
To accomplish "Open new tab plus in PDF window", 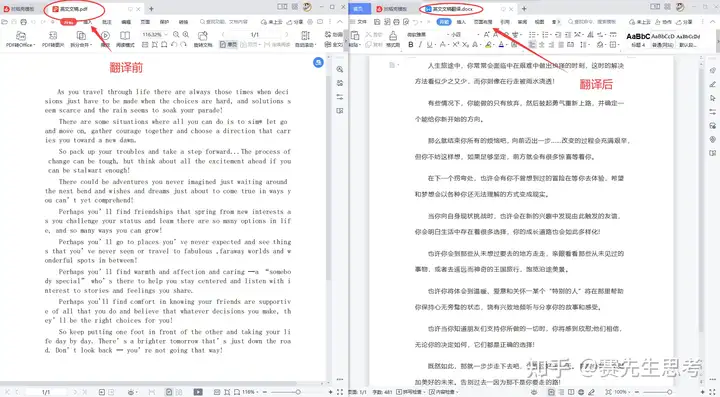I will (x=151, y=9).
